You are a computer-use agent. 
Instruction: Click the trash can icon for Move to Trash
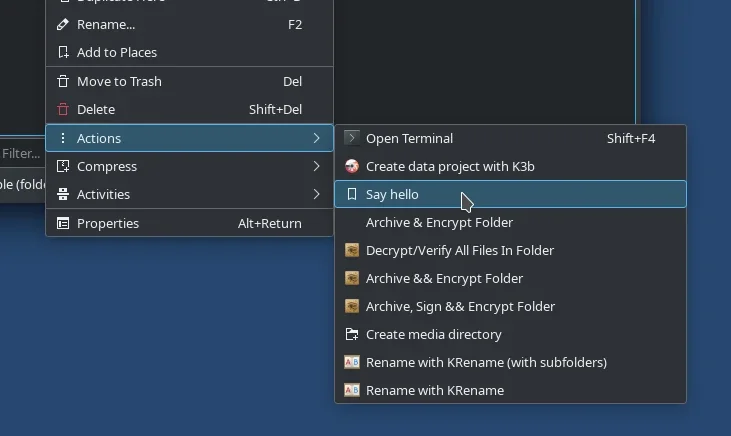63,81
